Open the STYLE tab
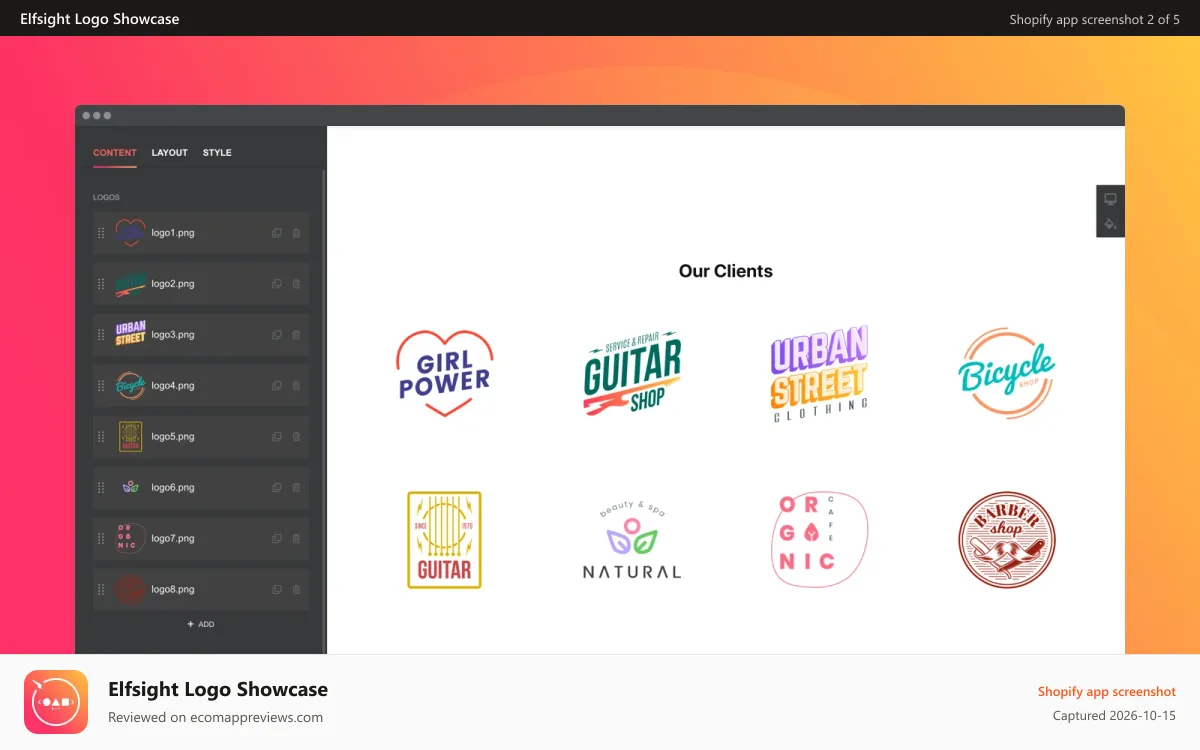This screenshot has height=750, width=1200. coord(217,153)
